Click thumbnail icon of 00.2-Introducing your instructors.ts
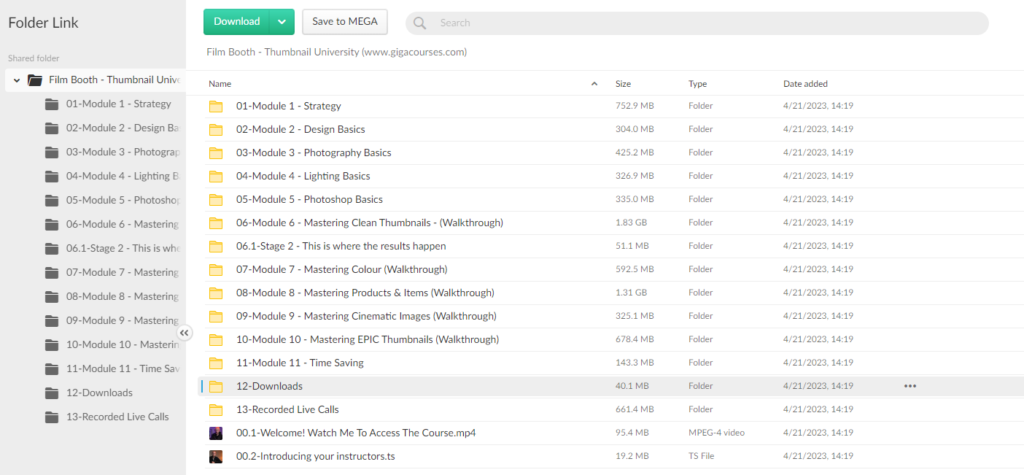 click(216, 456)
